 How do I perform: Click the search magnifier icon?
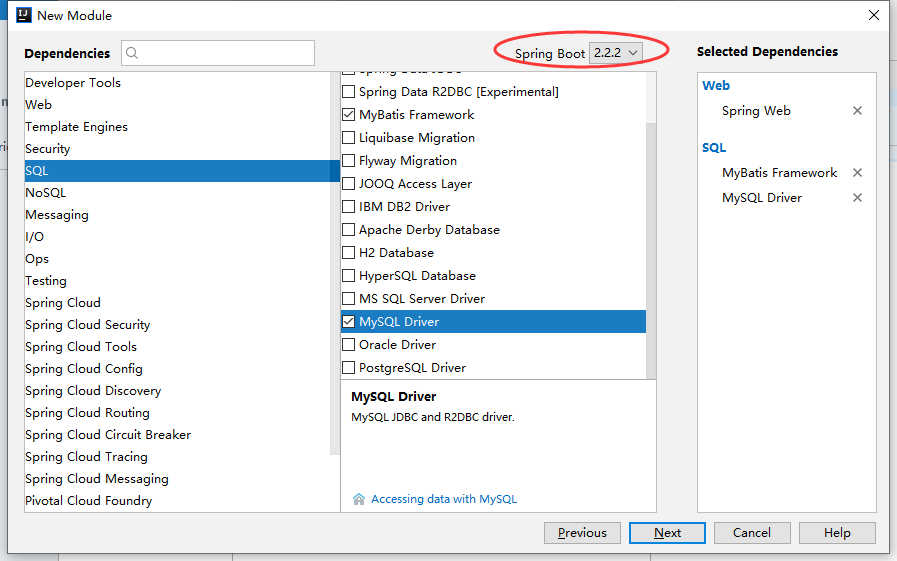point(132,53)
